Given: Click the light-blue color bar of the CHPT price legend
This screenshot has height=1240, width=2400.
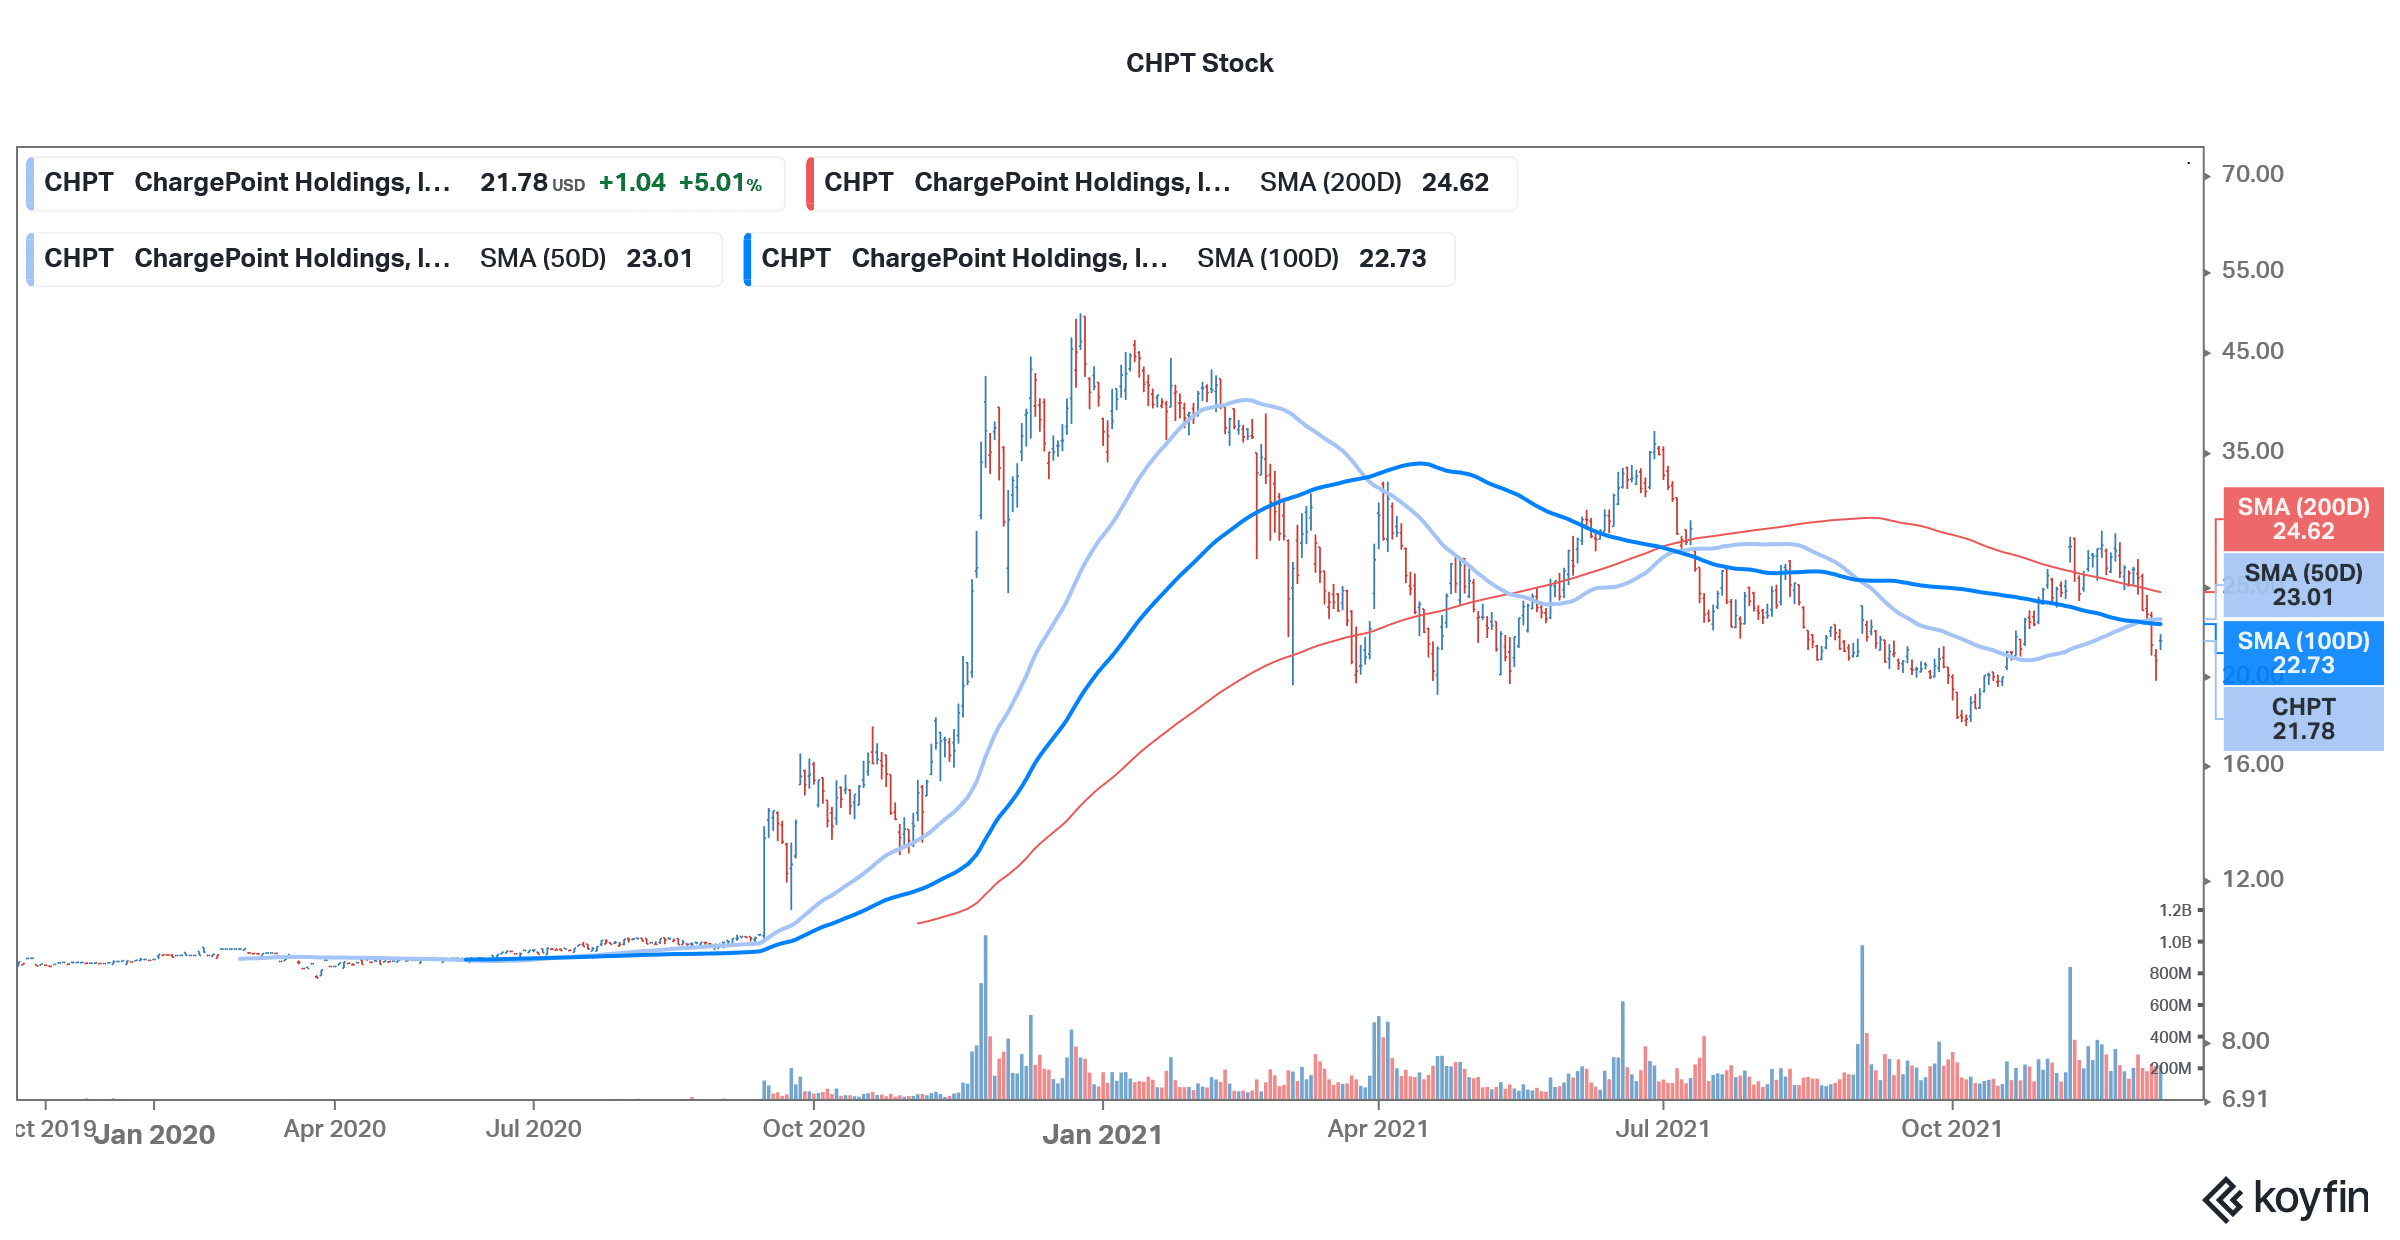Looking at the screenshot, I should click(30, 183).
